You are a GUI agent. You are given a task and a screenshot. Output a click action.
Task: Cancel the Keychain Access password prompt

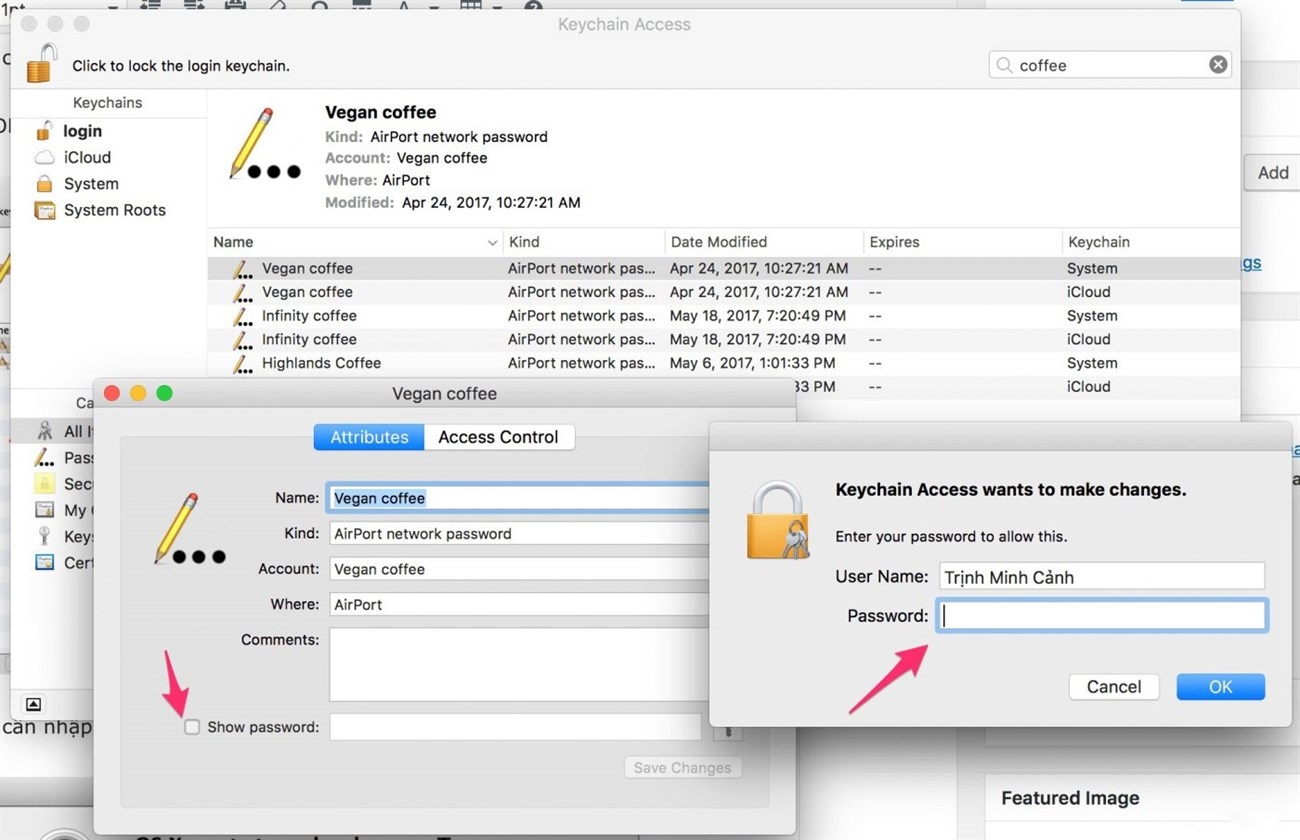pyautogui.click(x=1113, y=687)
